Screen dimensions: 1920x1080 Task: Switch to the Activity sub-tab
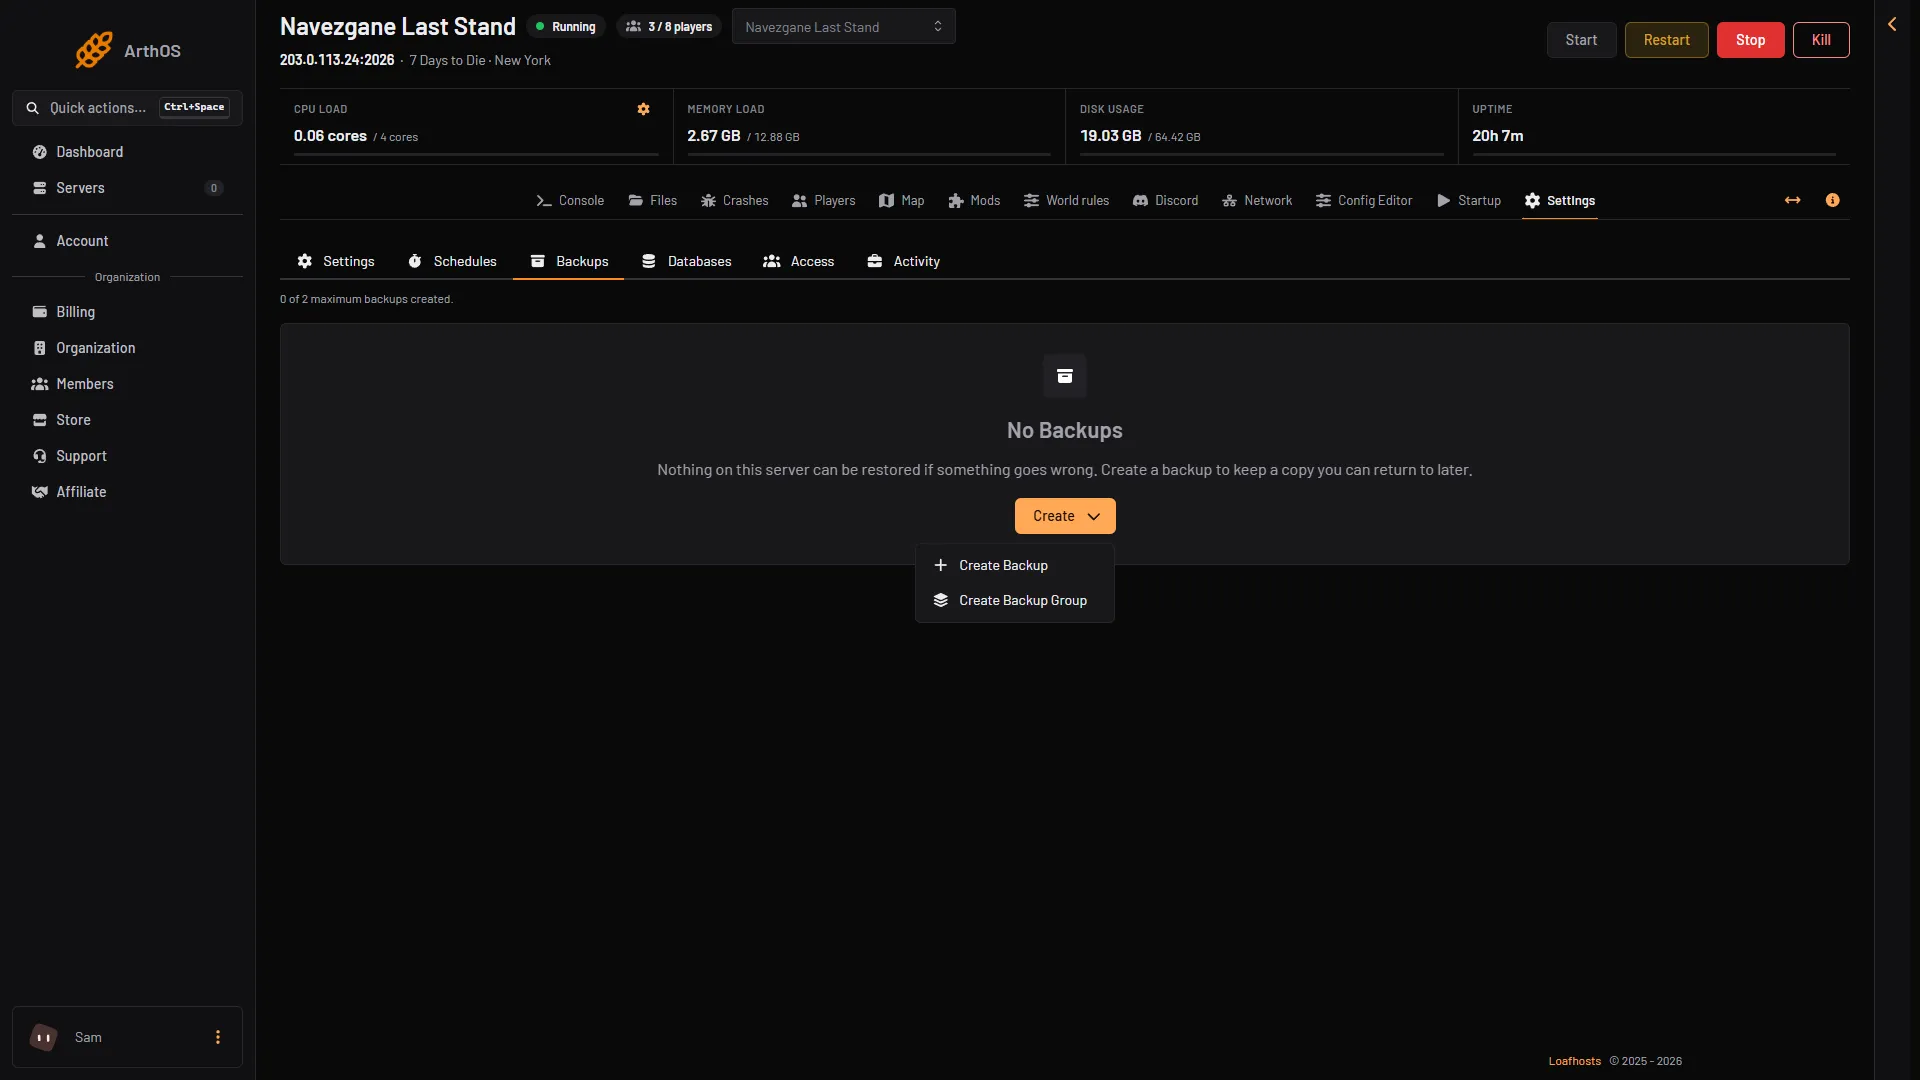(x=904, y=261)
